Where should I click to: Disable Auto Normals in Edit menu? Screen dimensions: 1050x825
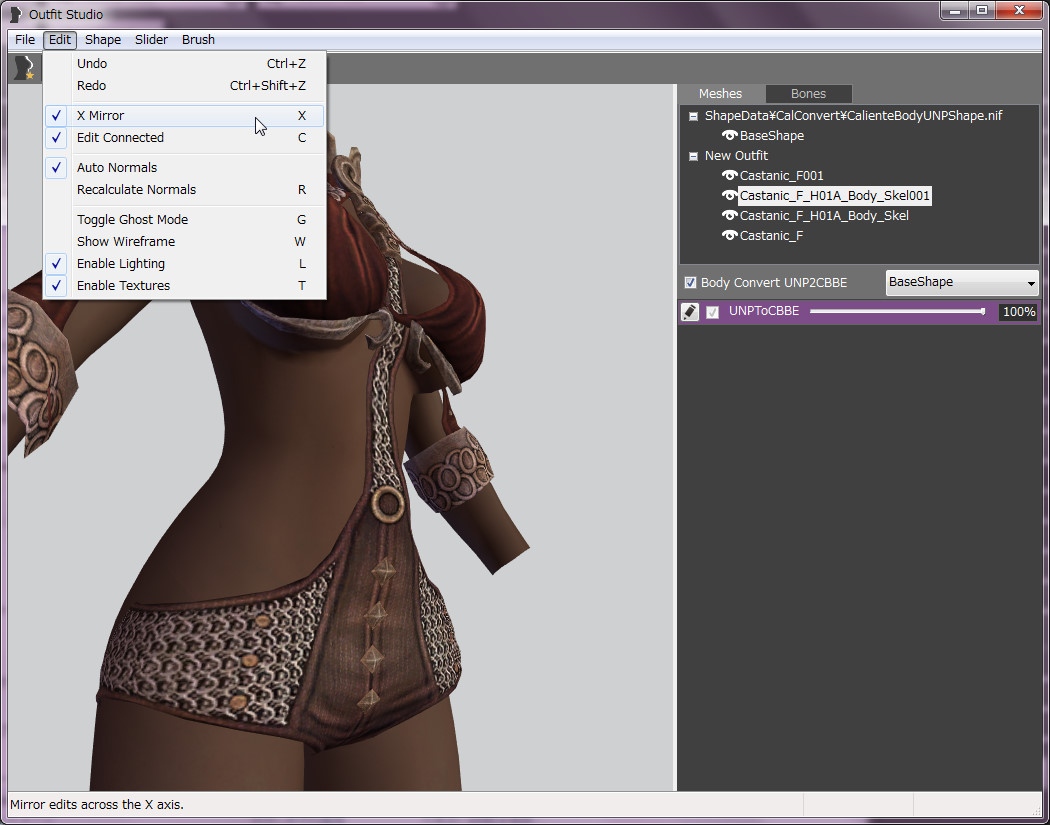(x=117, y=168)
